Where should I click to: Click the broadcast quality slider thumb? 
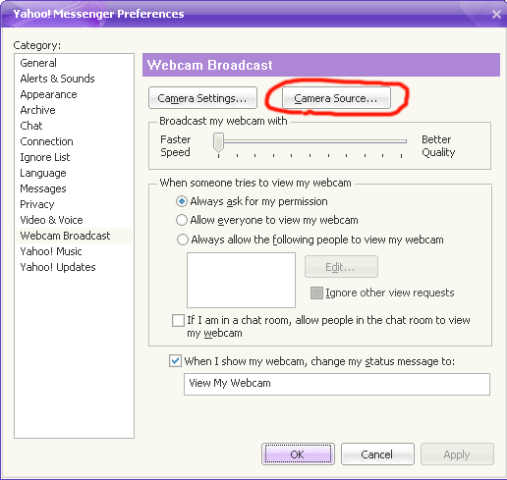click(218, 143)
